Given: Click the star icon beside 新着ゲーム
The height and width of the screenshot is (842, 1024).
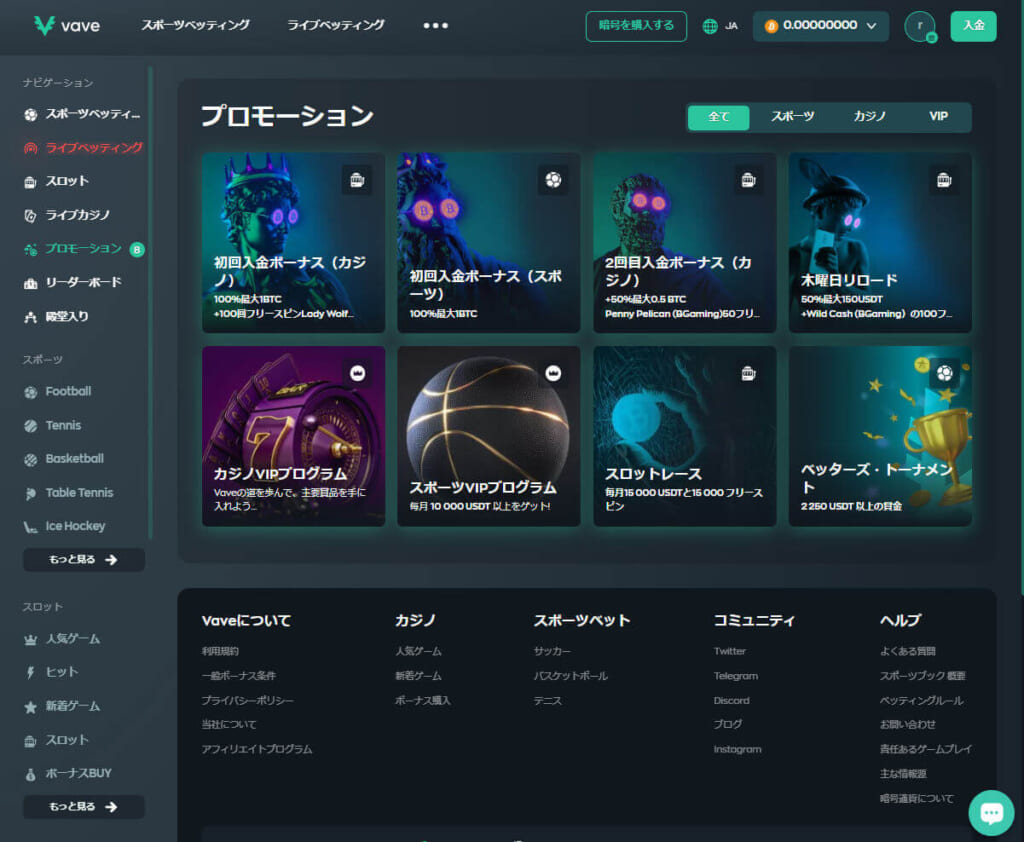Looking at the screenshot, I should coord(31,707).
